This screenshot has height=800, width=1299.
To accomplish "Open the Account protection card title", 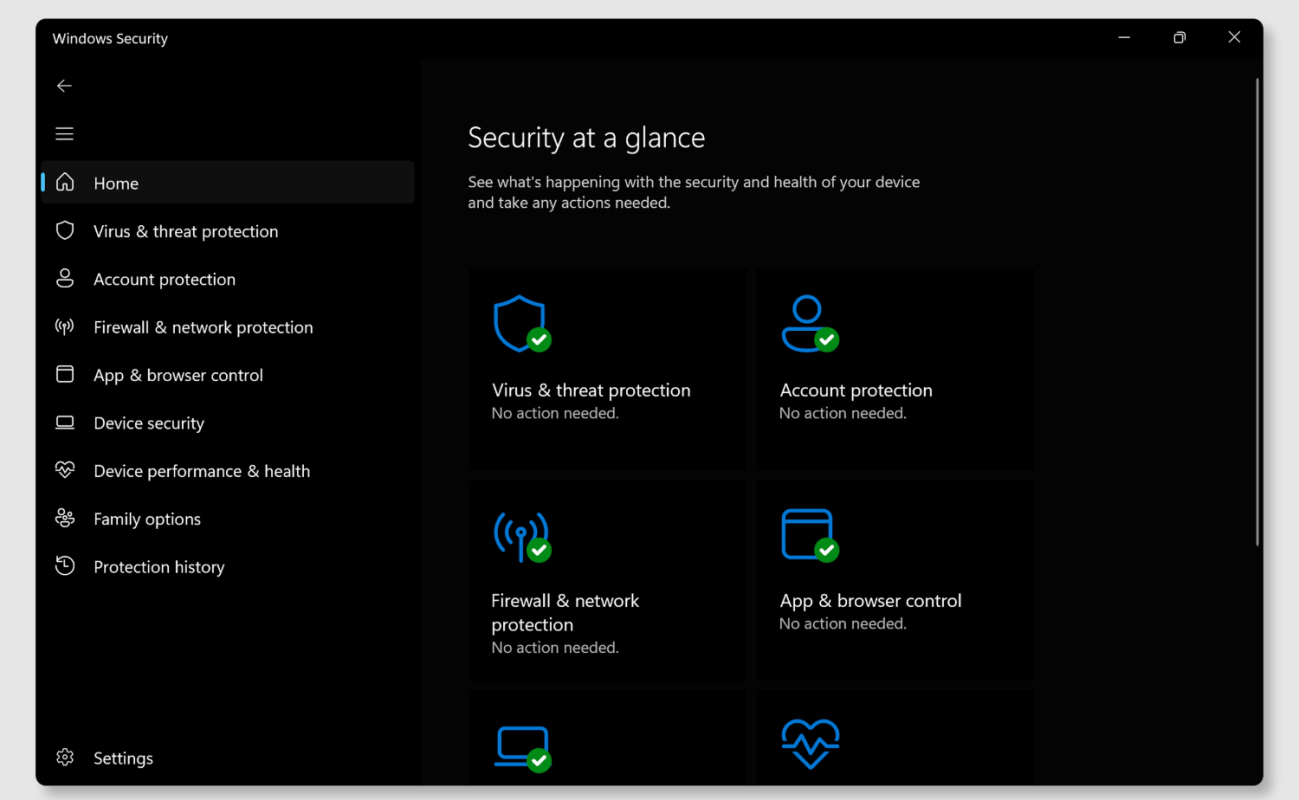I will tap(856, 391).
